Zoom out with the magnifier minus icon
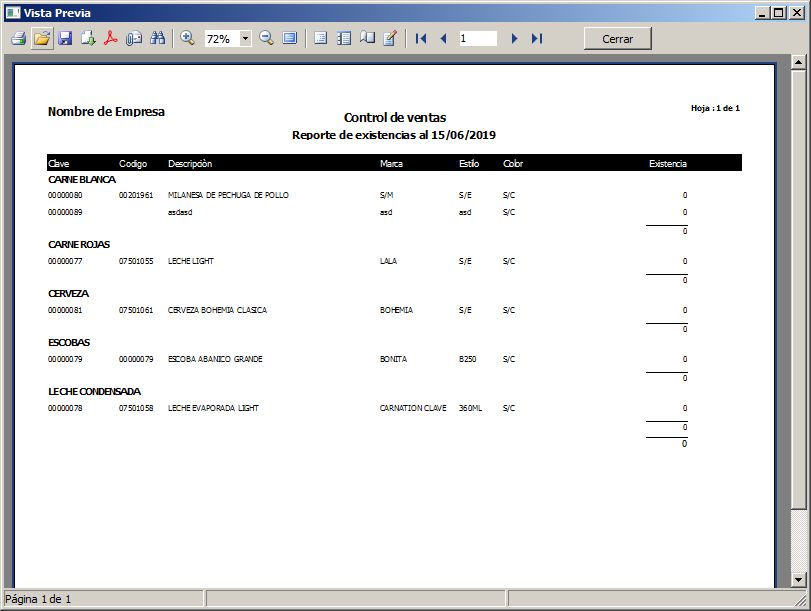Image resolution: width=811 pixels, height=611 pixels. coord(267,38)
